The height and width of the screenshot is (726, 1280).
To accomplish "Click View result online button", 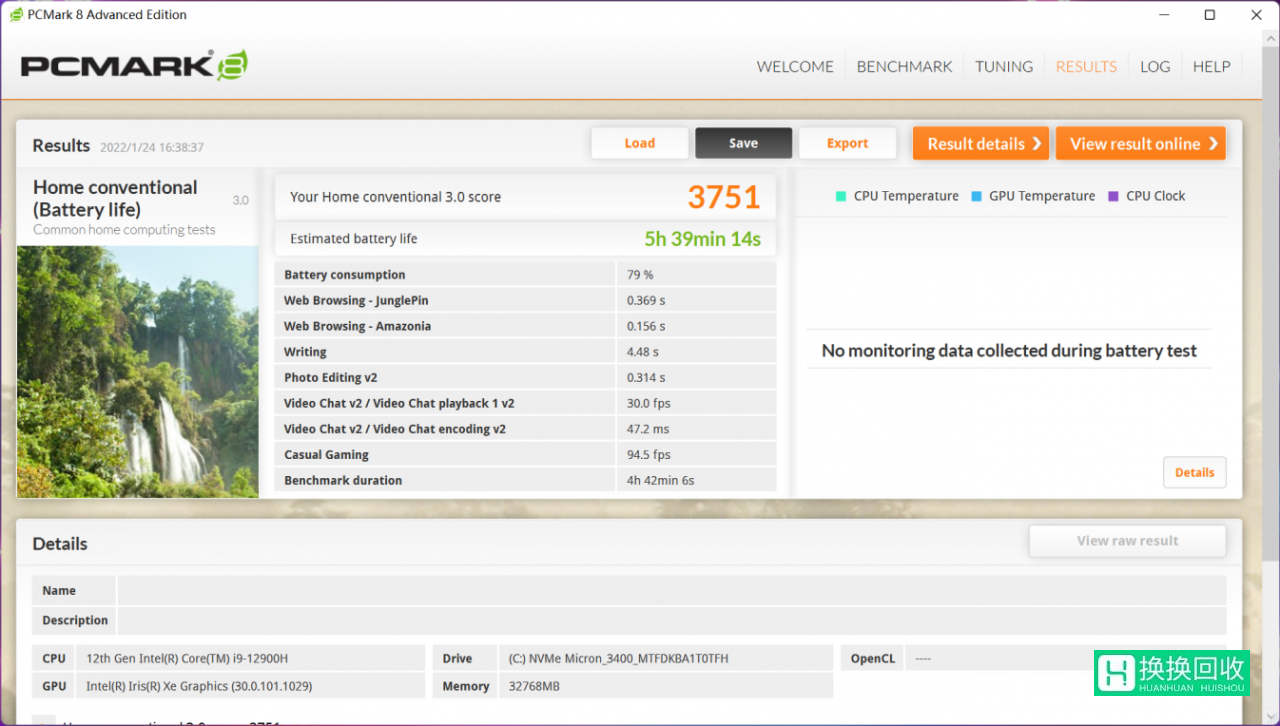I will click(1141, 143).
